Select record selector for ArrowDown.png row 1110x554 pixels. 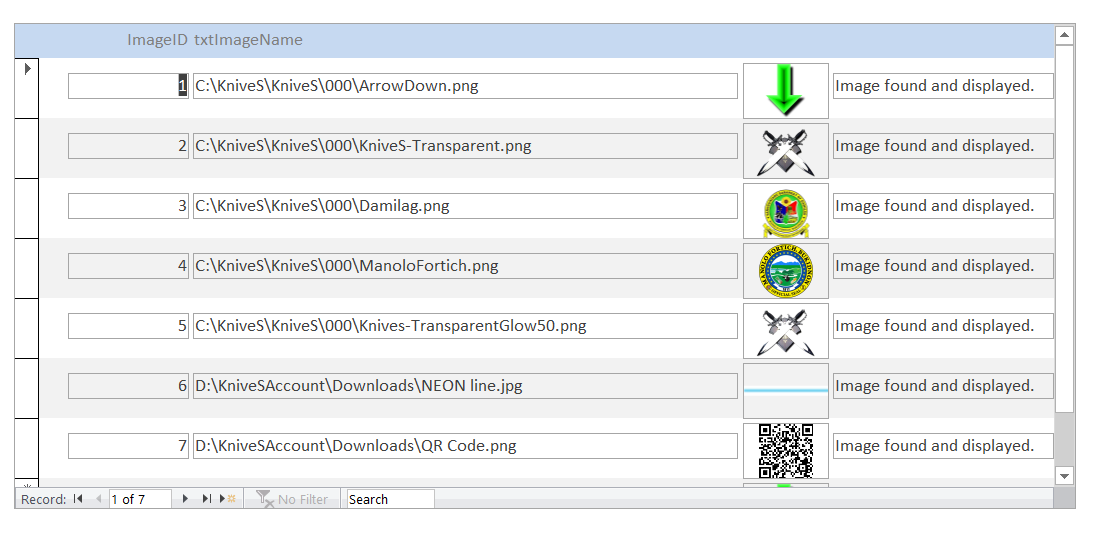point(26,88)
